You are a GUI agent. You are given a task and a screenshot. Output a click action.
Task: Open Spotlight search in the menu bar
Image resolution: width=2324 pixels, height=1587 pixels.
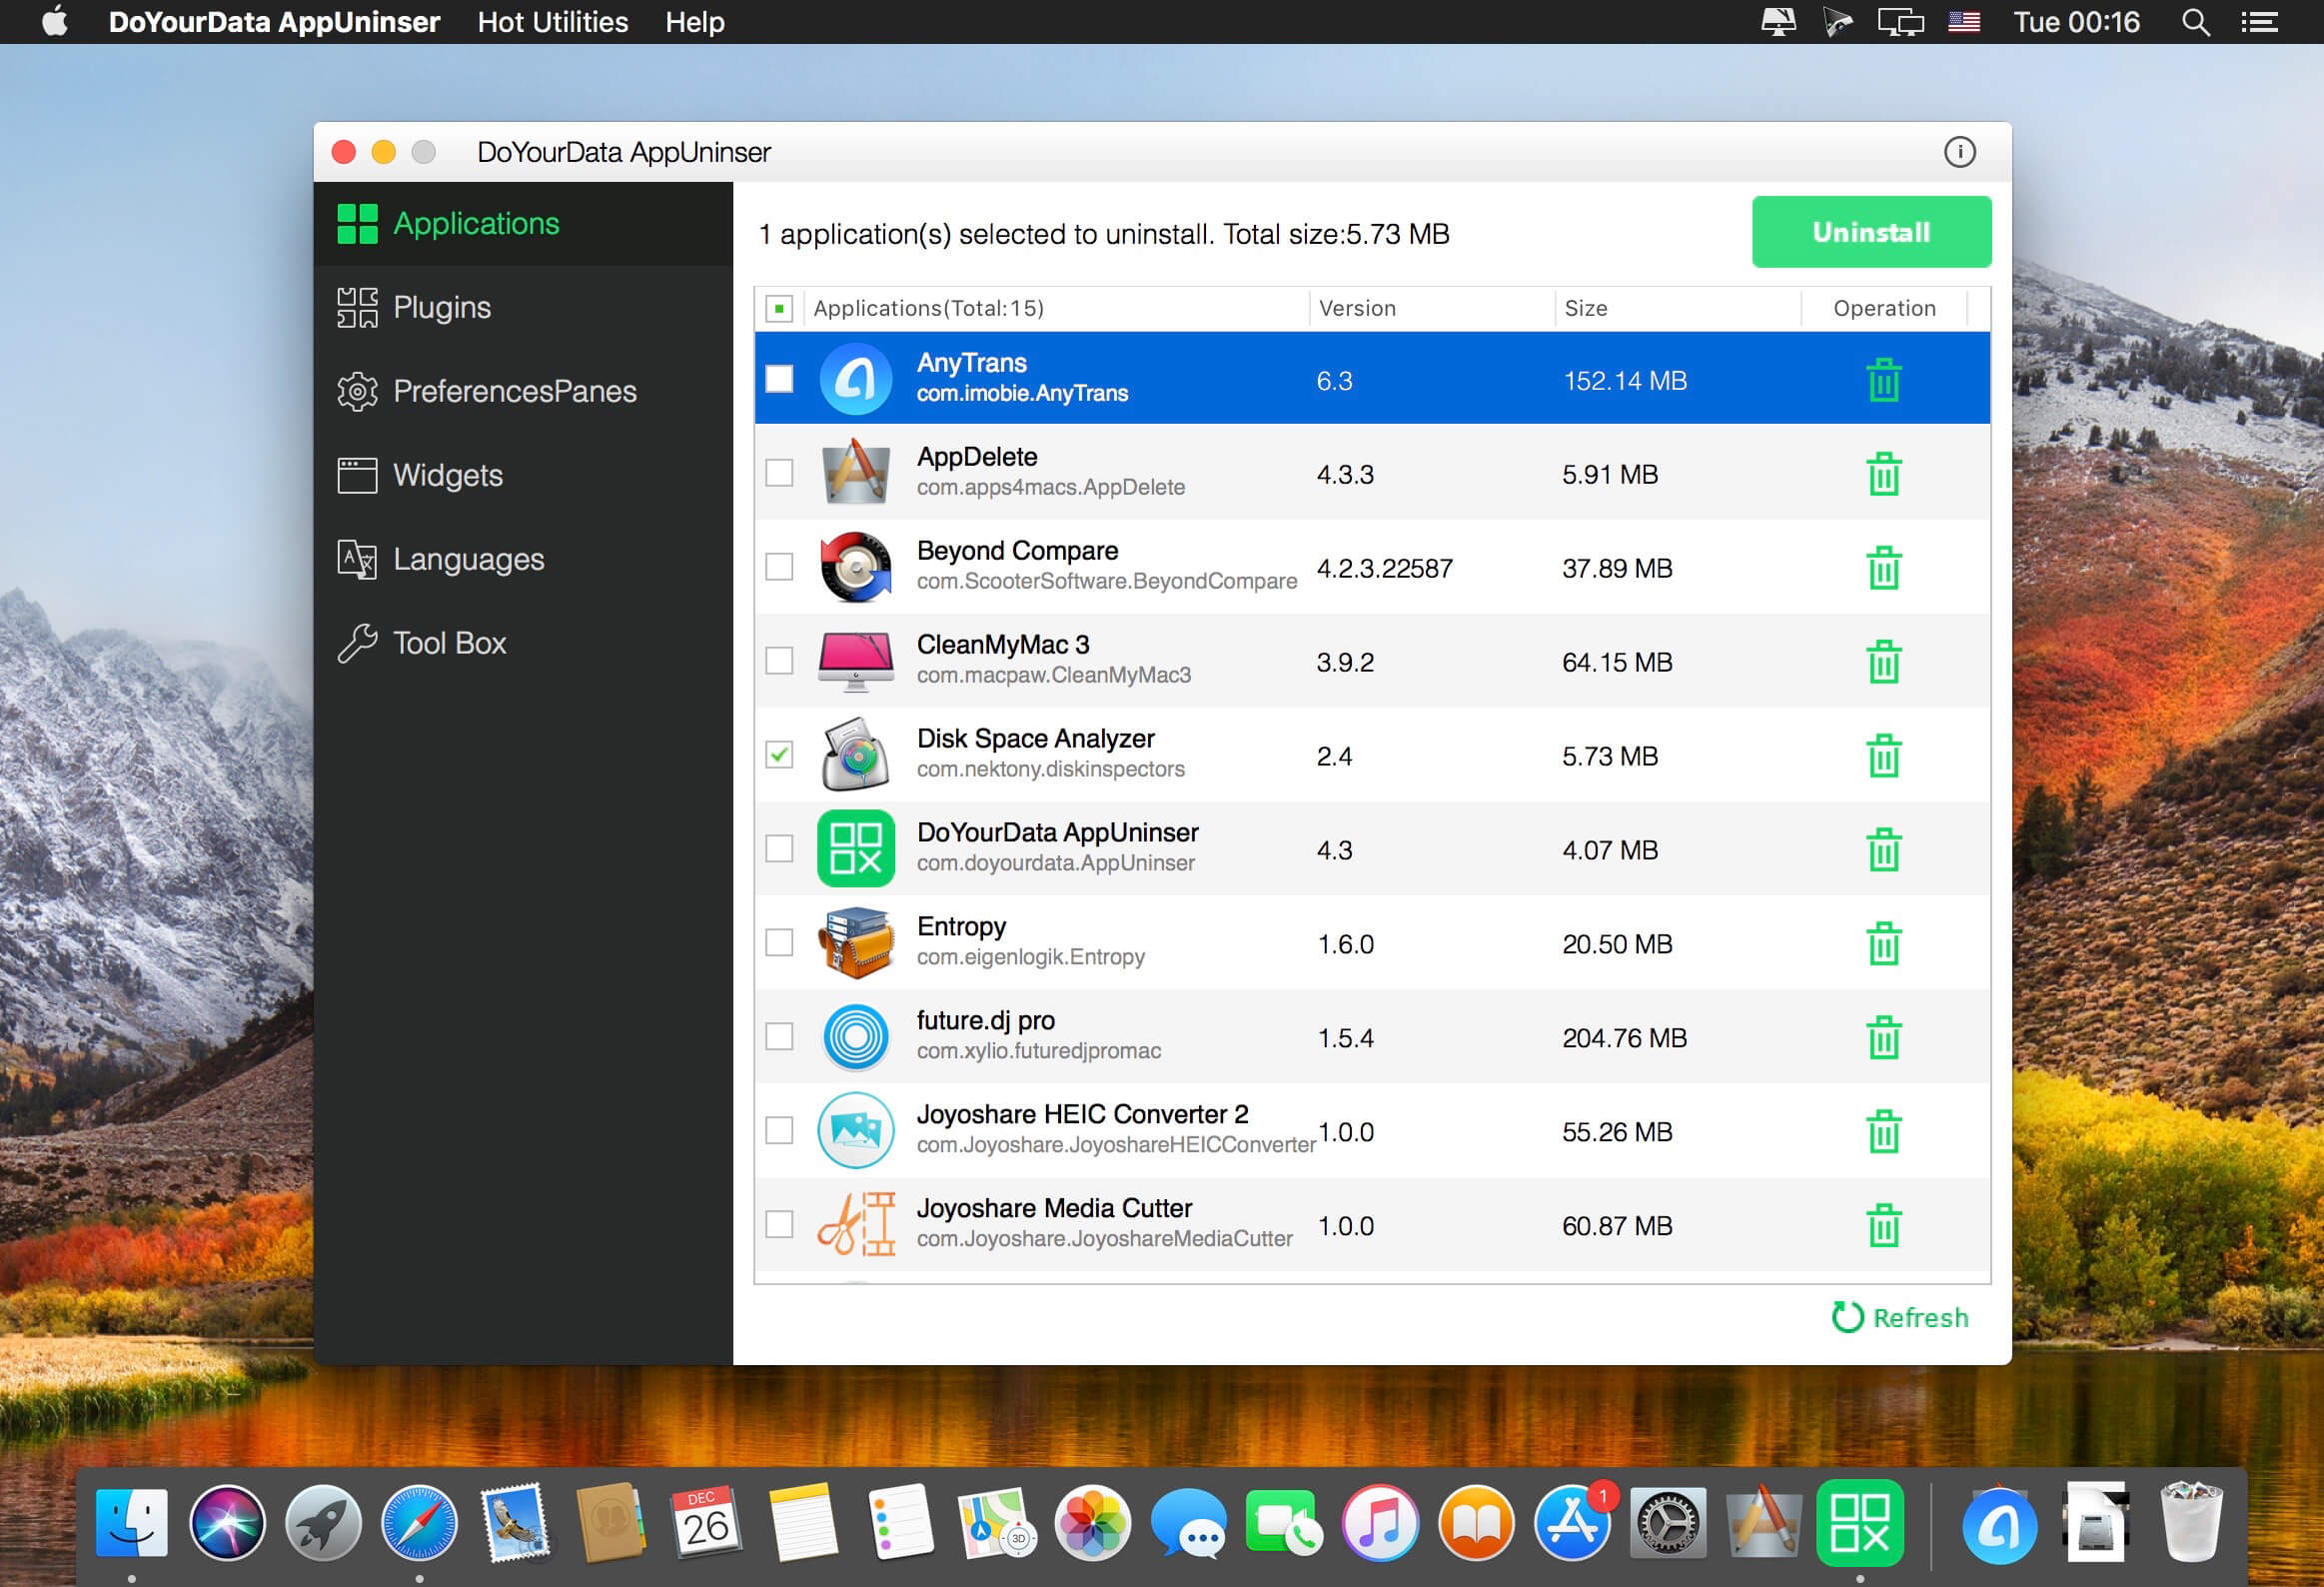2195,22
